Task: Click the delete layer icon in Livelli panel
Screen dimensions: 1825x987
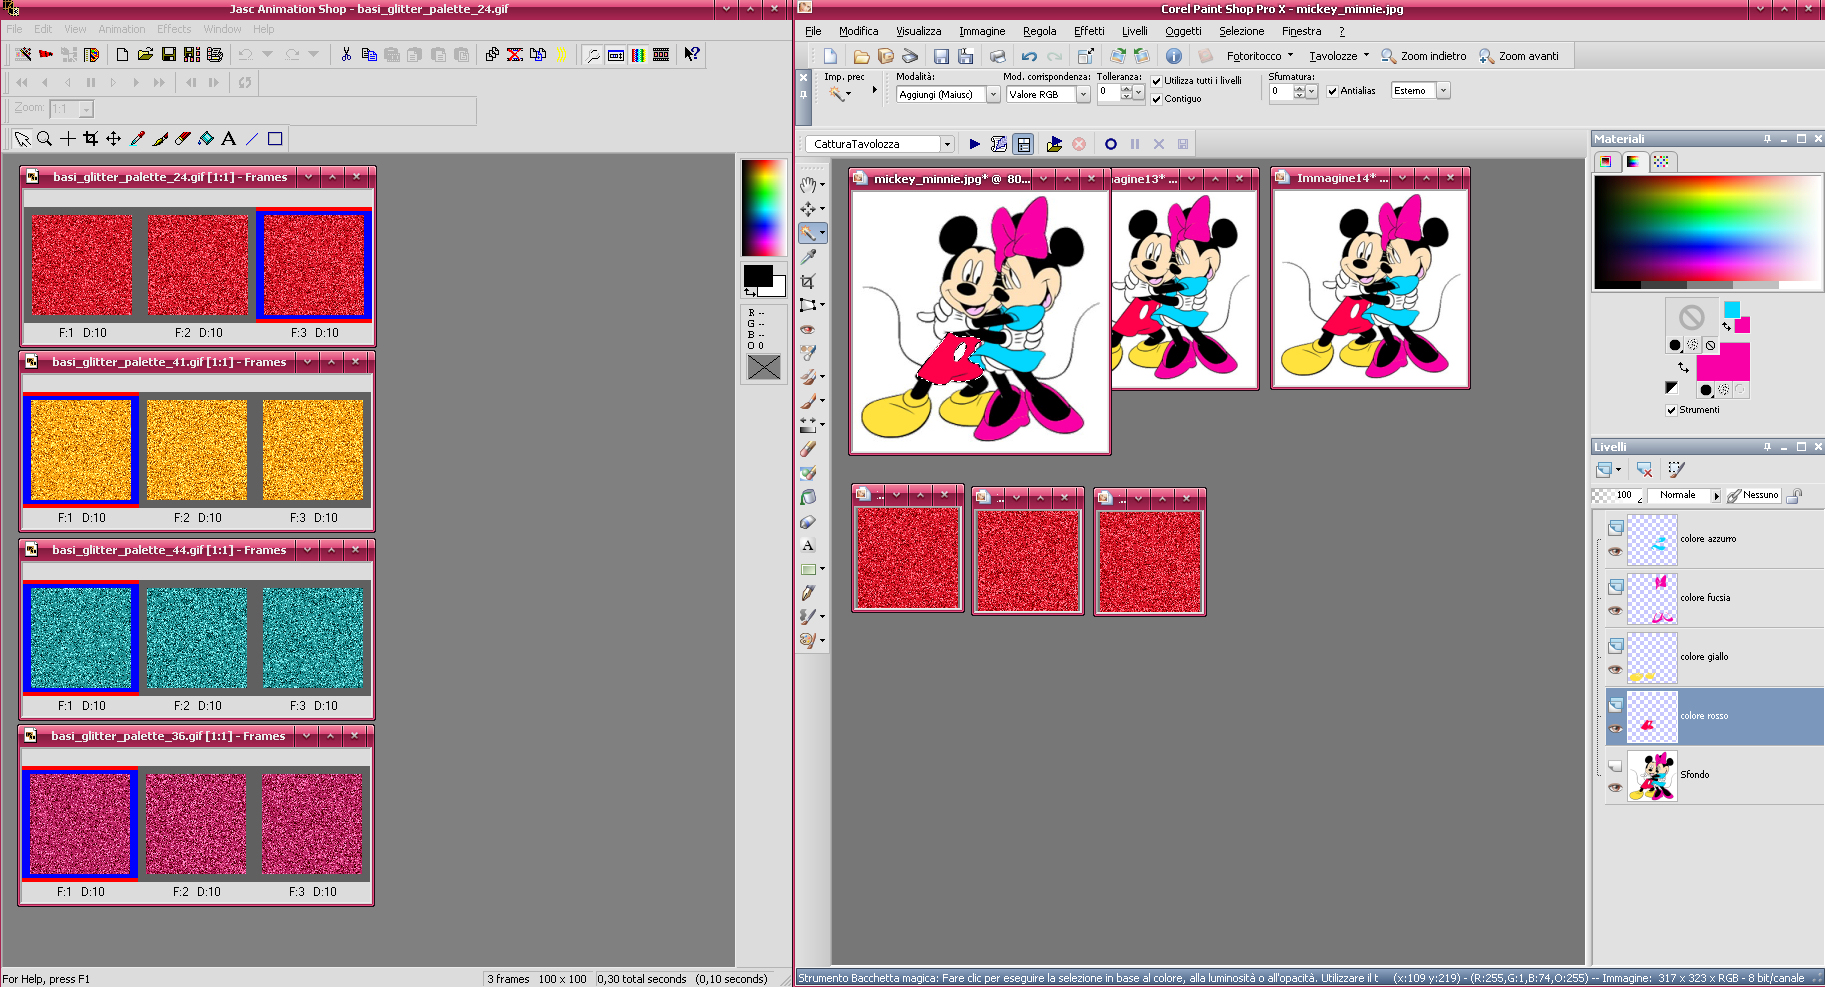Action: click(x=1644, y=469)
